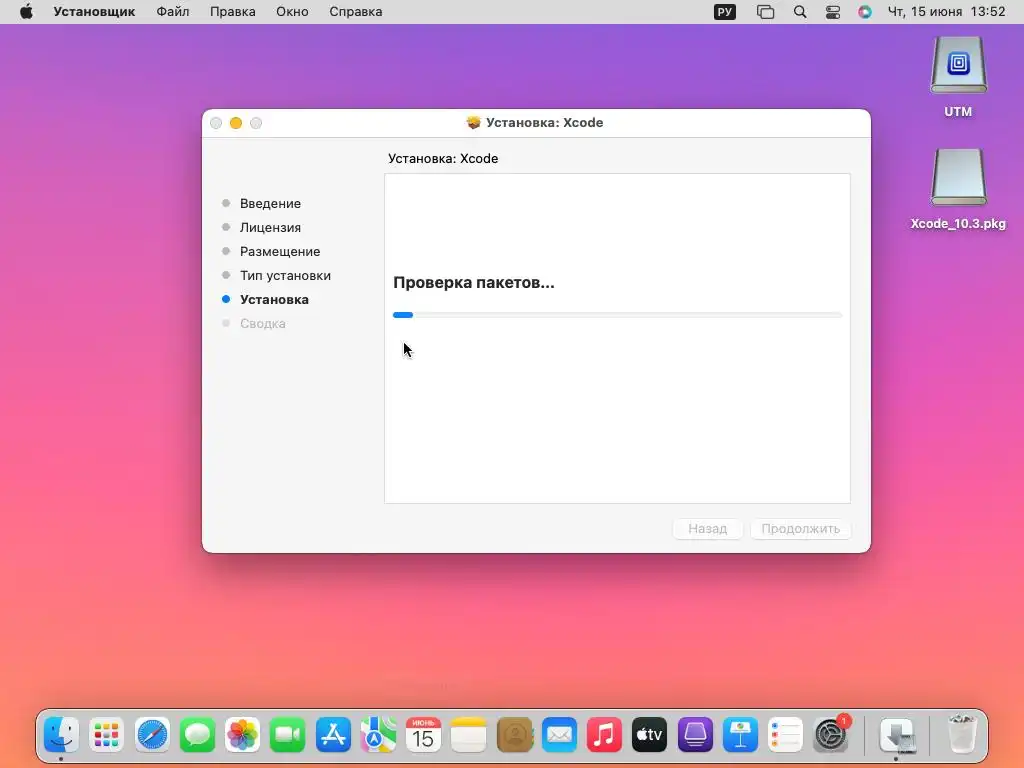
Task: Launch Safari from the Dock
Action: point(152,735)
